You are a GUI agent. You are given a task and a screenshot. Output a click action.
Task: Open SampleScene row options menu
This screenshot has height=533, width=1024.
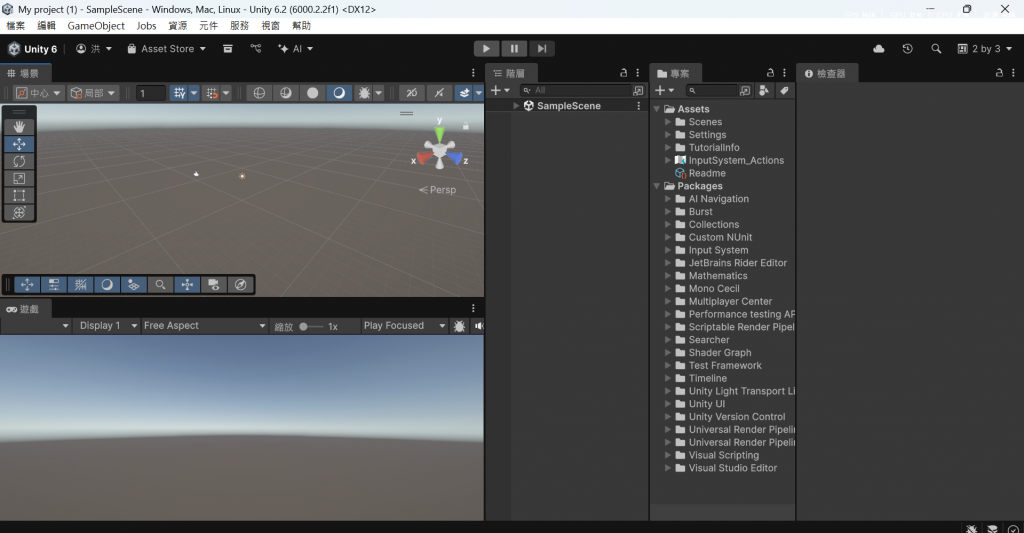point(639,106)
